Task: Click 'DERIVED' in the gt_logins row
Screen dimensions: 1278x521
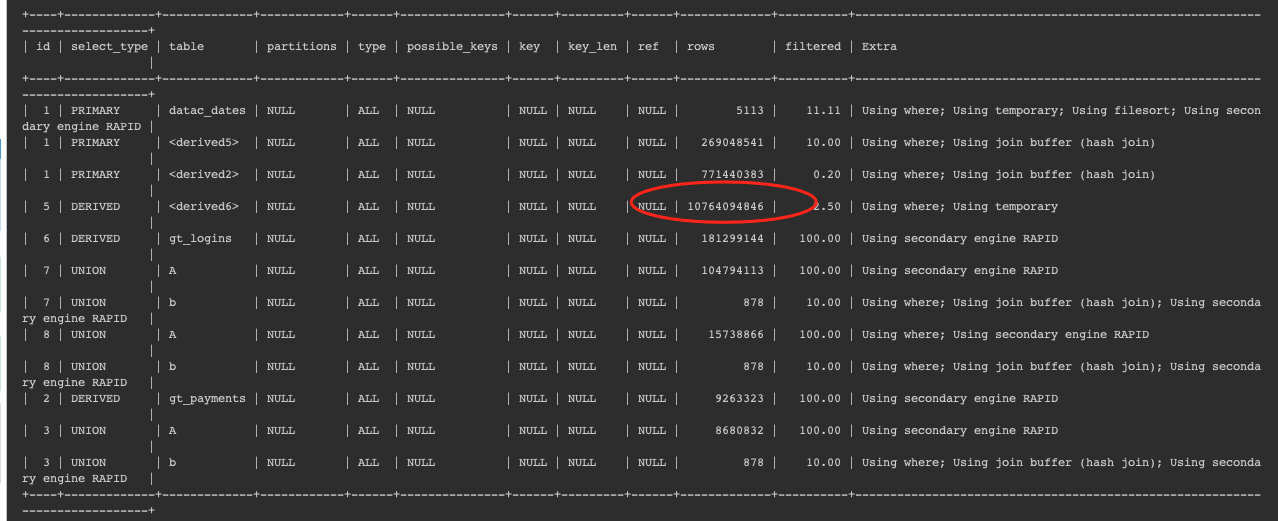Action: click(x=95, y=239)
